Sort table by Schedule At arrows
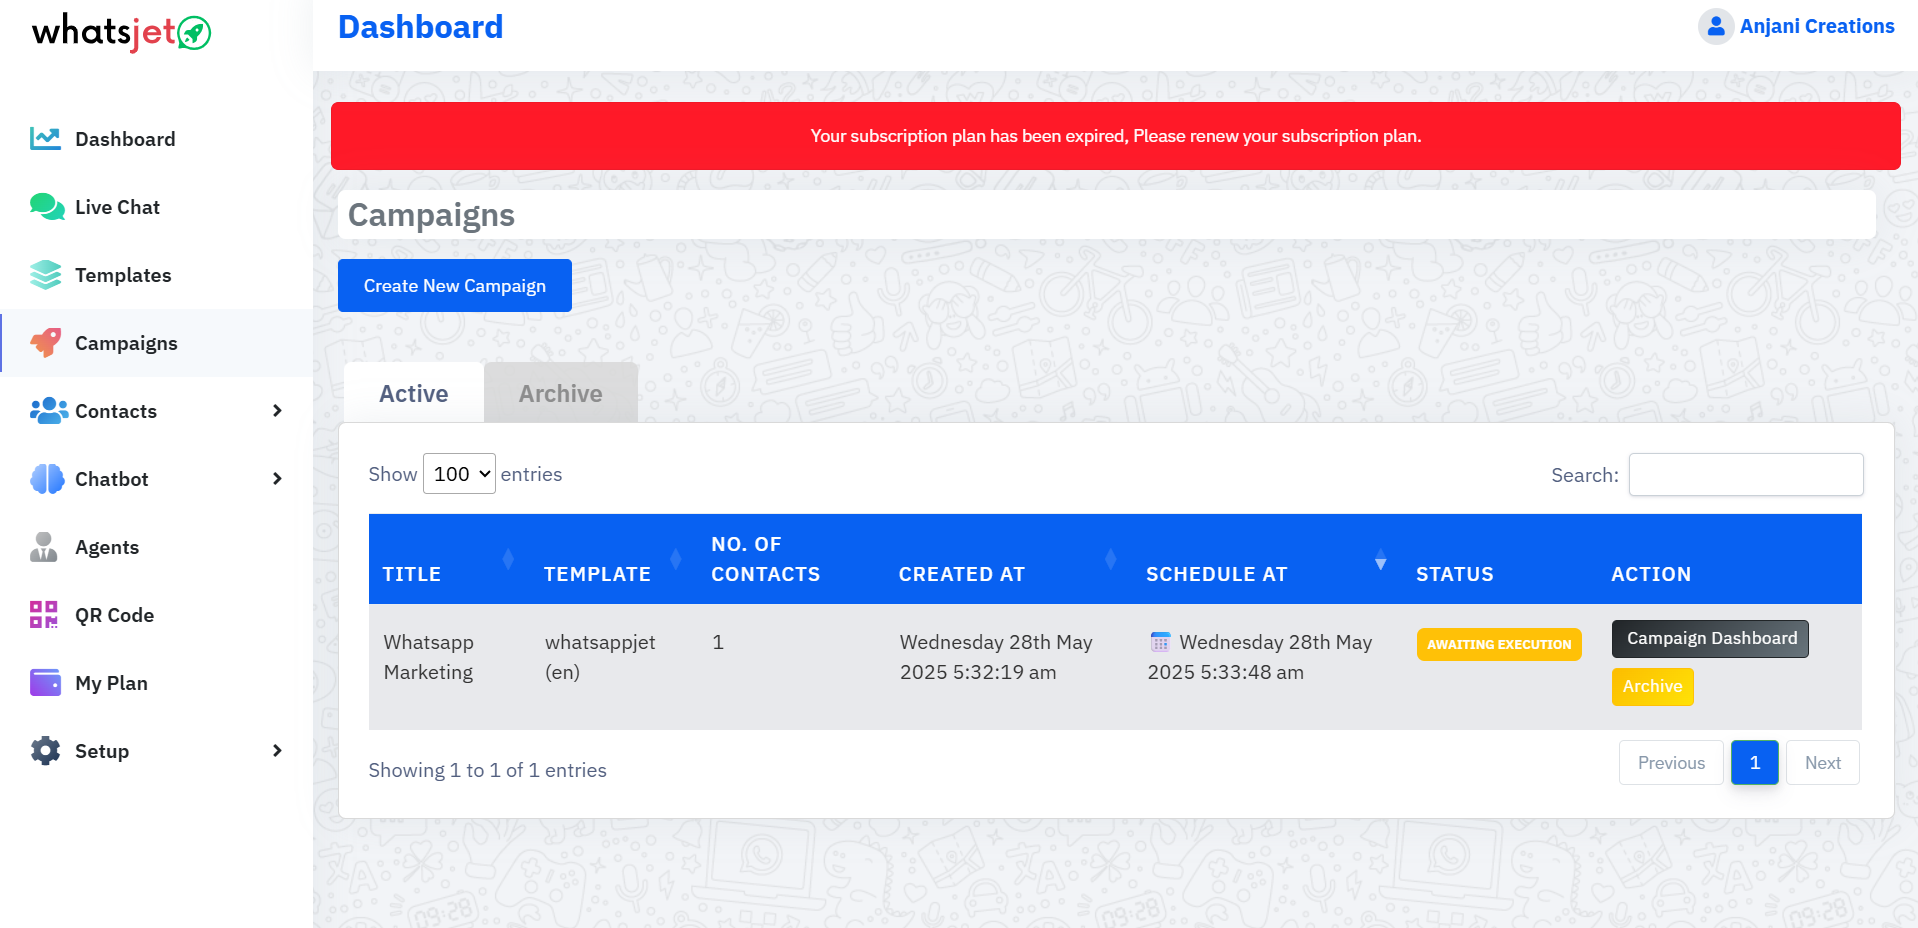 pyautogui.click(x=1381, y=560)
